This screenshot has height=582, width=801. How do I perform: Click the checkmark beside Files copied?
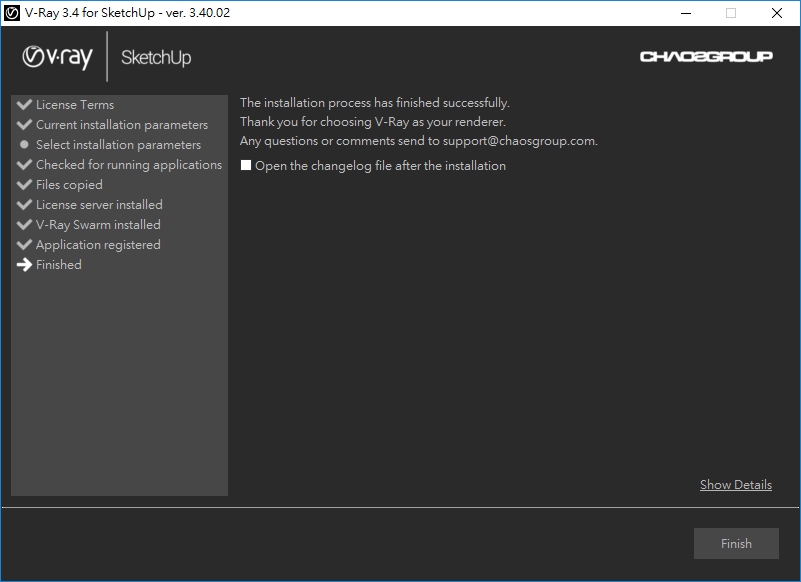[24, 184]
